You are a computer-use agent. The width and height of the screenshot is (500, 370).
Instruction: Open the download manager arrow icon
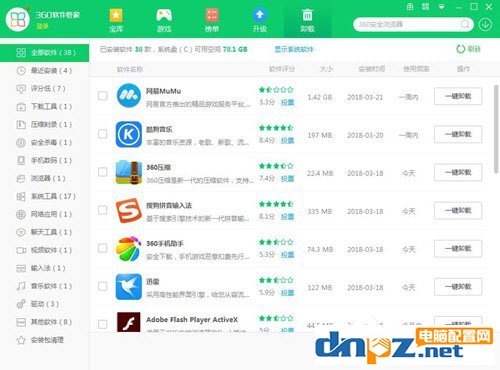[485, 24]
